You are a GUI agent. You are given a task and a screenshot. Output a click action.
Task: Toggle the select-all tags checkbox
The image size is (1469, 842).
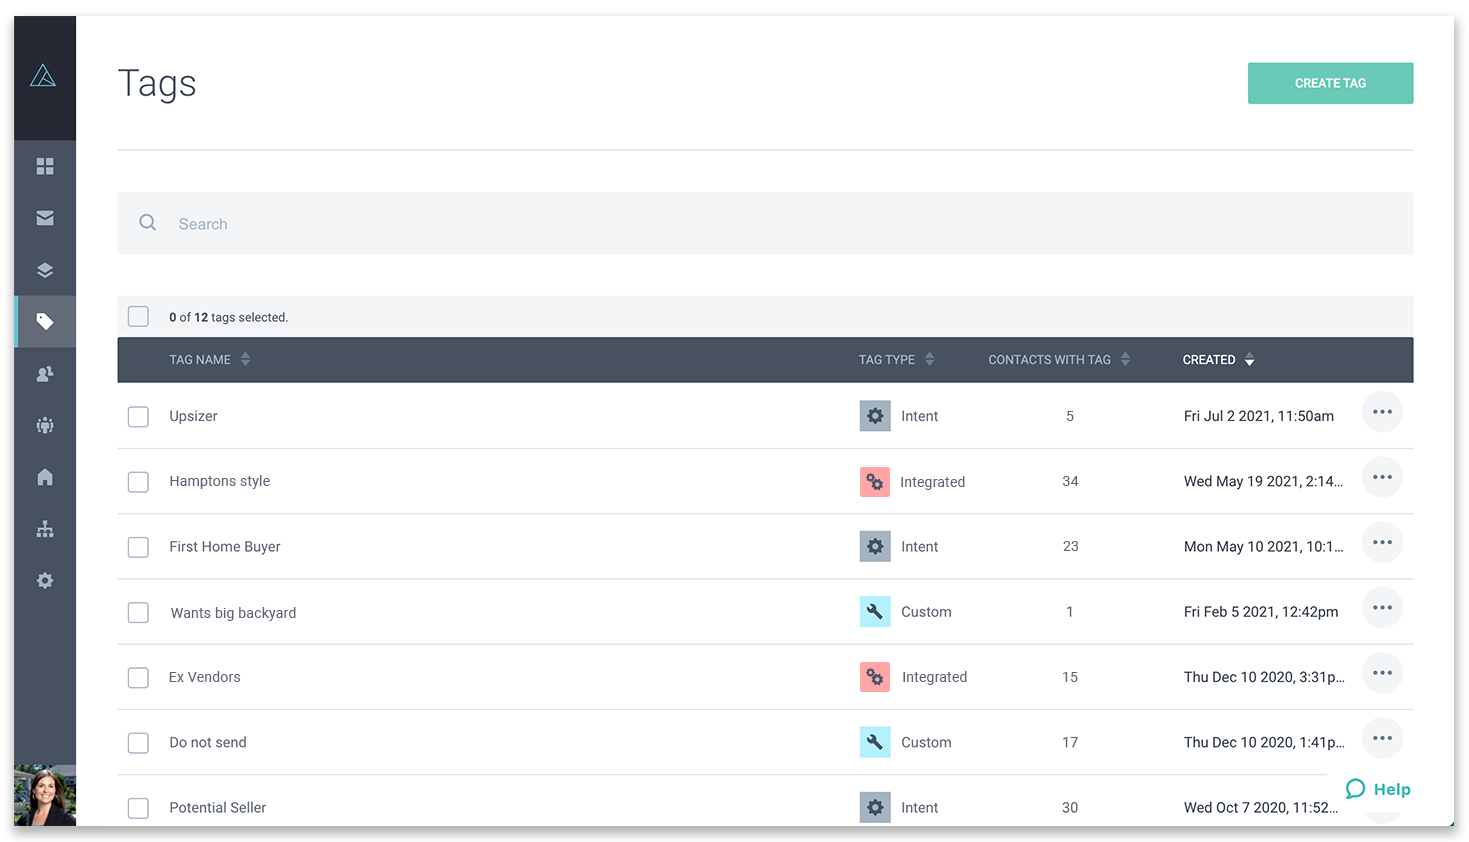point(138,317)
